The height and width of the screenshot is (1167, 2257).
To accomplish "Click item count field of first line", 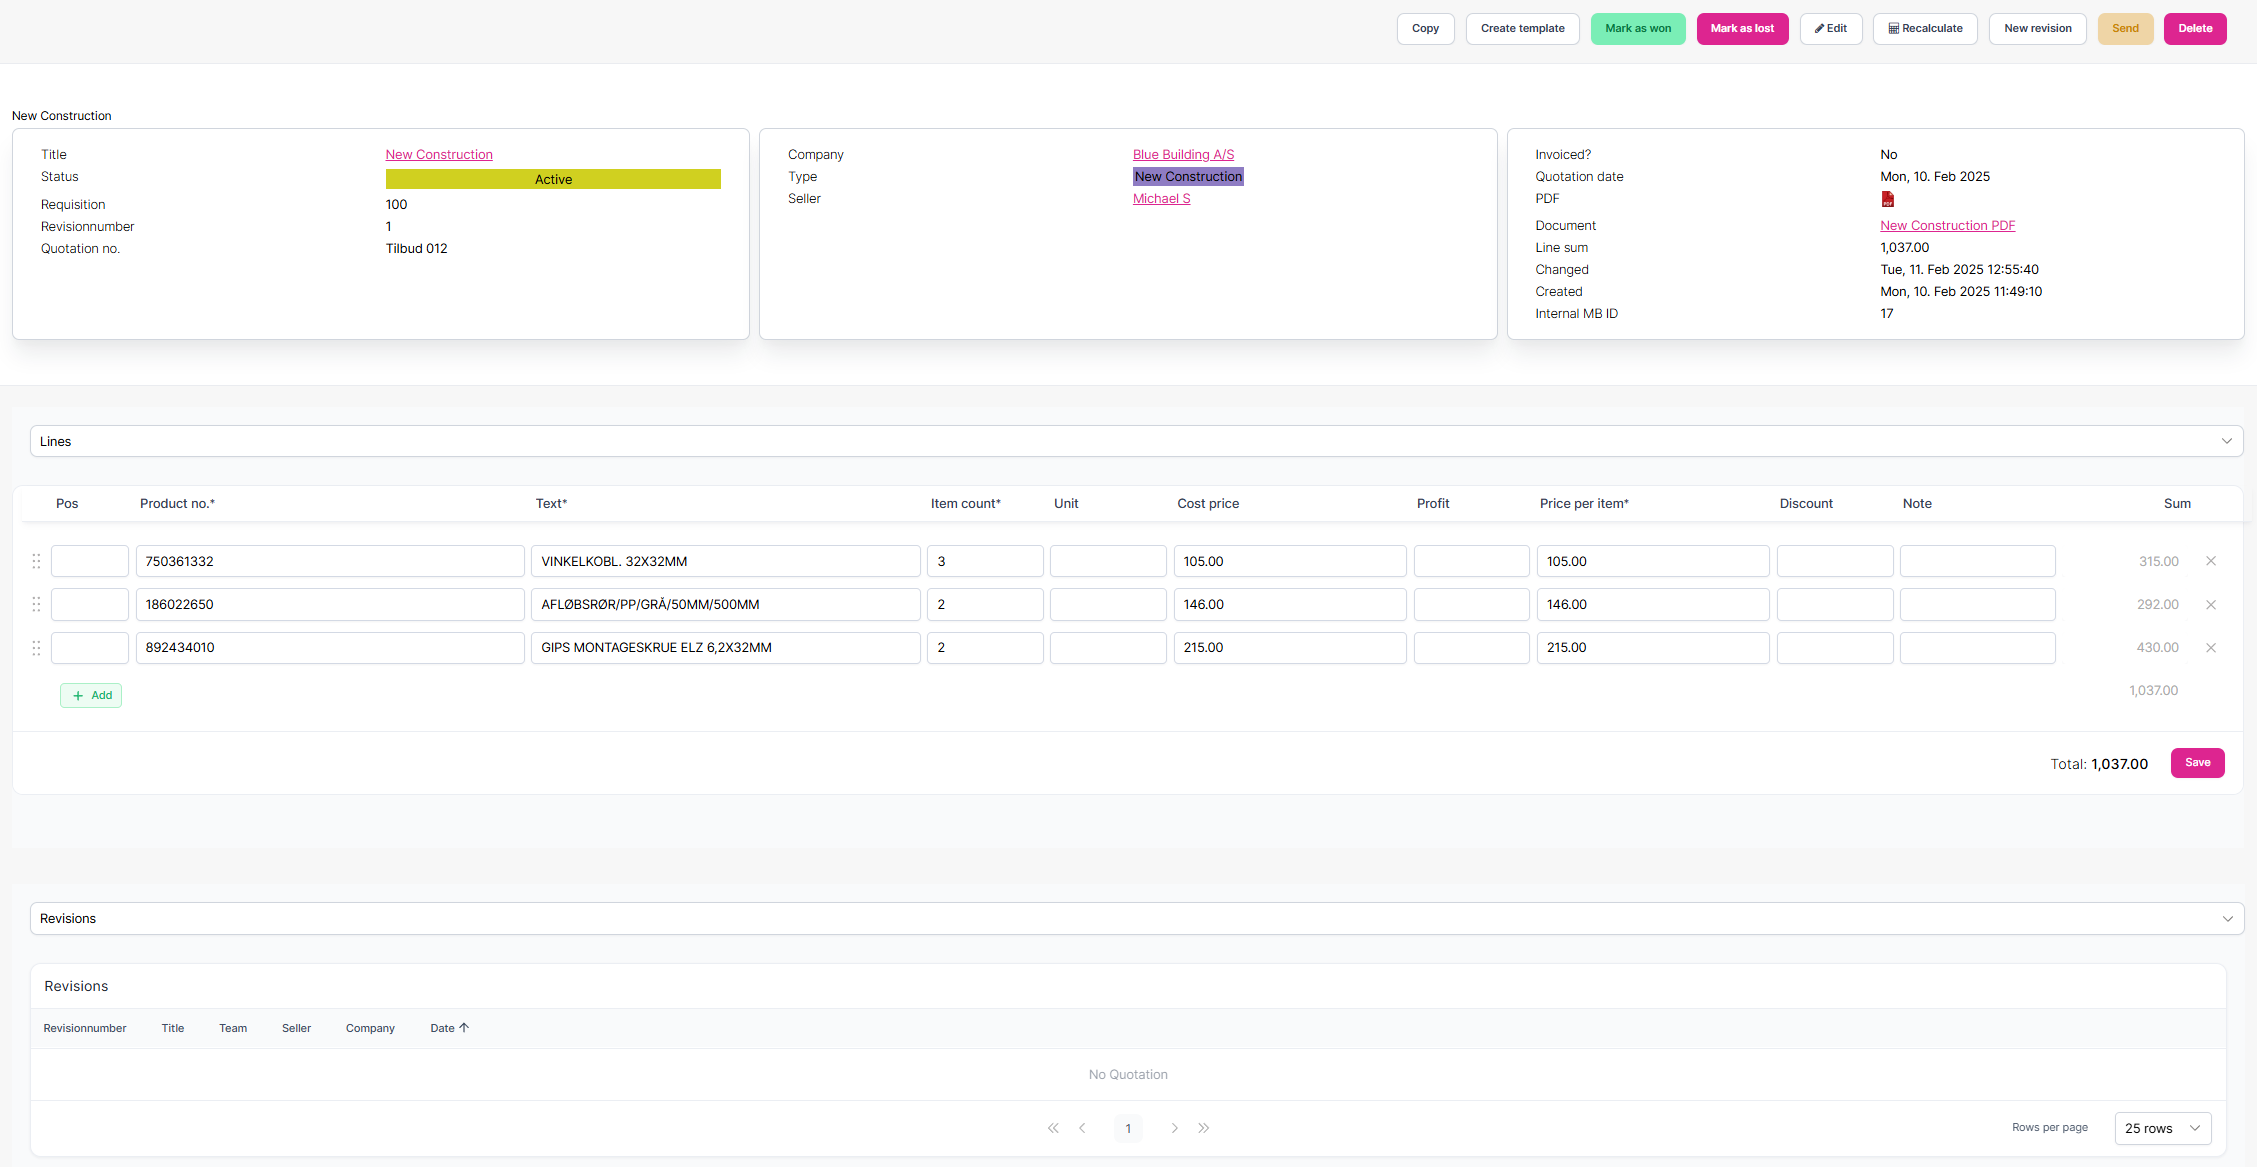I will 984,561.
